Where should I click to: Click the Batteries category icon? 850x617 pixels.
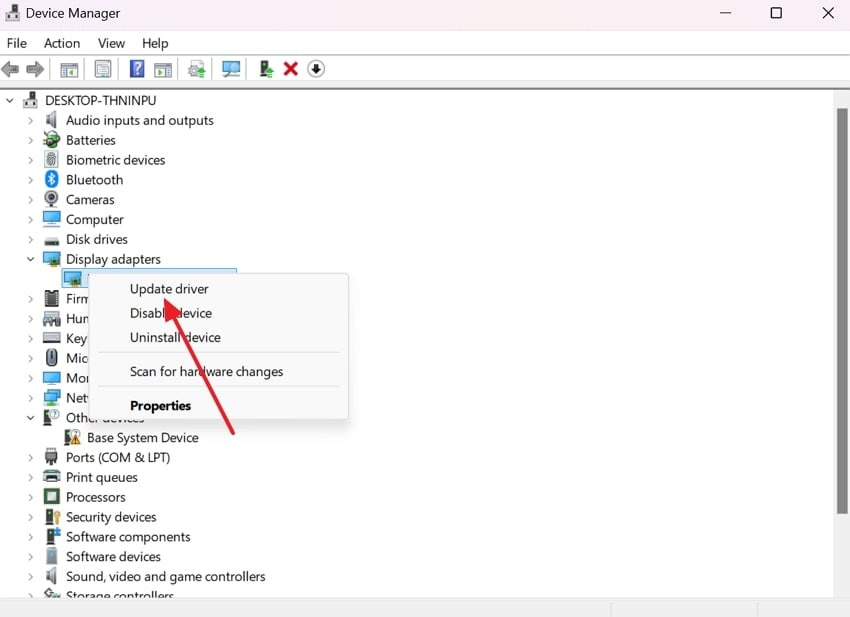(51, 140)
